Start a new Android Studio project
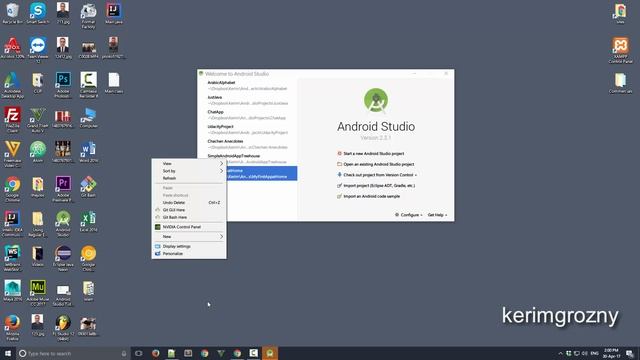The image size is (640, 360). 371,153
